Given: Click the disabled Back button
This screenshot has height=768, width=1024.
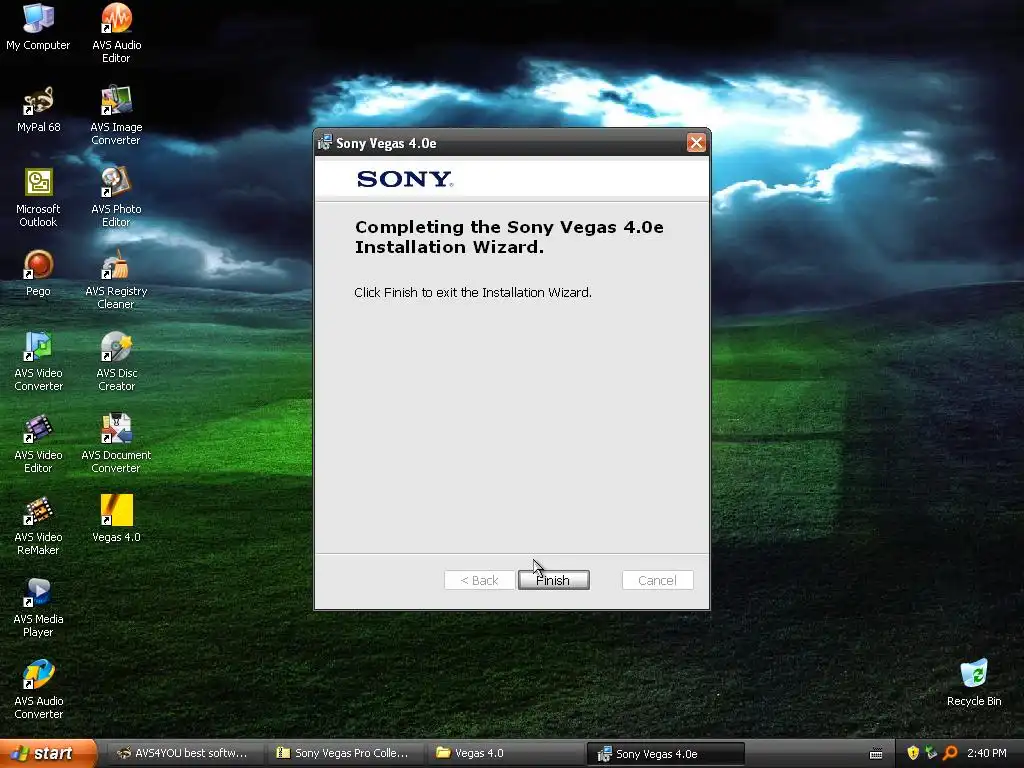Looking at the screenshot, I should [x=479, y=580].
